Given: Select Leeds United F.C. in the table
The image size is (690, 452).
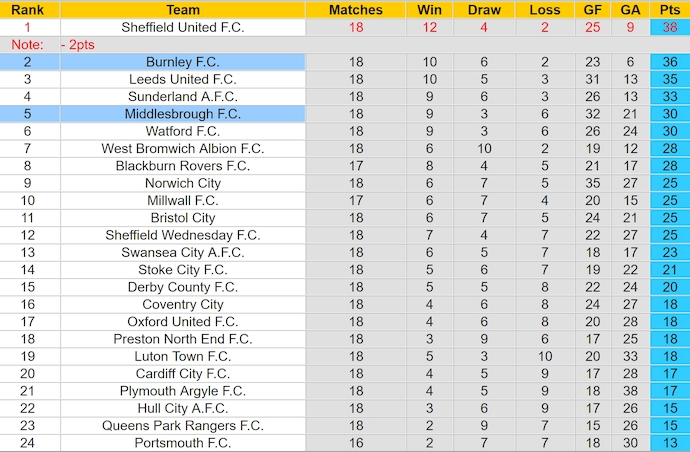Looking at the screenshot, I should click(183, 79).
